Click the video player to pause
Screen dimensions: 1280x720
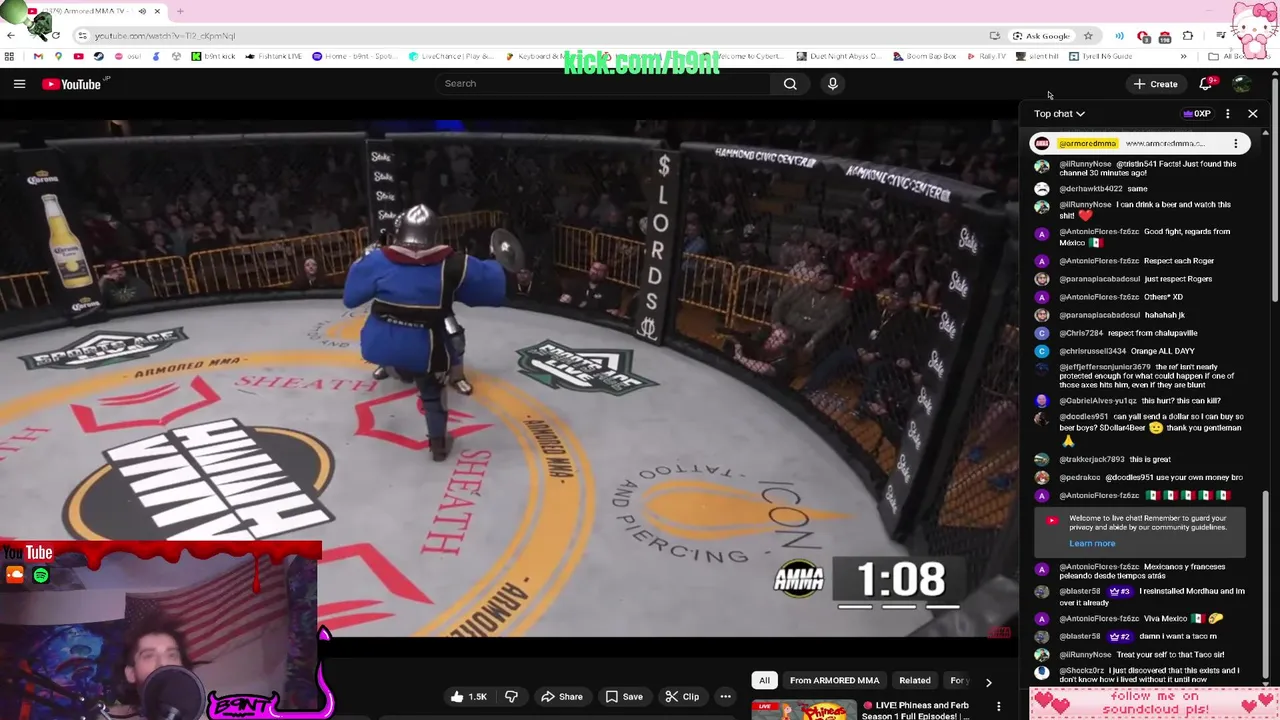[508, 380]
